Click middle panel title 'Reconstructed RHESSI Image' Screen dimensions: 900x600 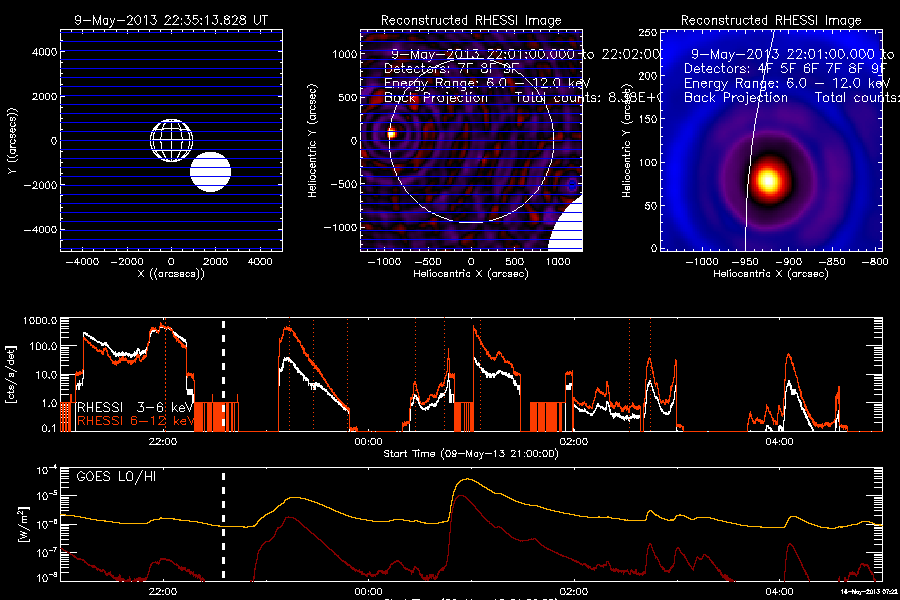pos(471,20)
